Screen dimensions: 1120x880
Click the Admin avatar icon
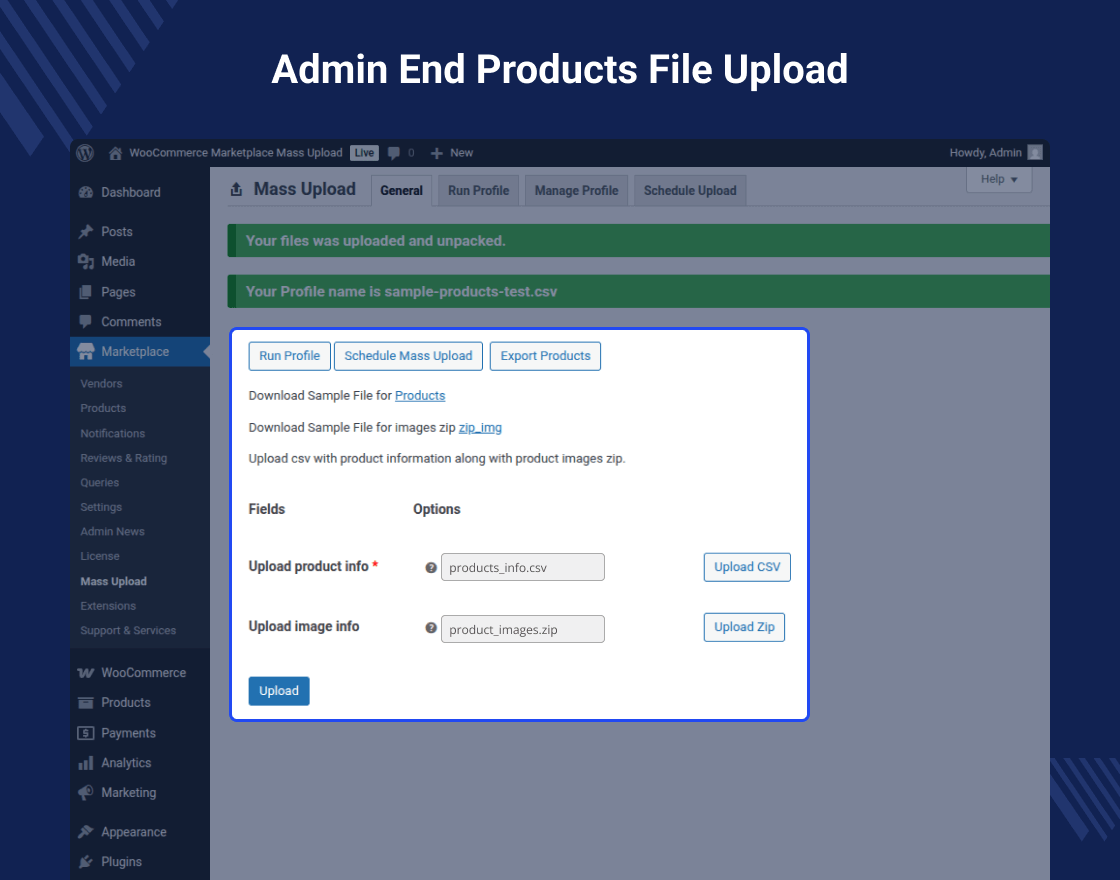1035,153
